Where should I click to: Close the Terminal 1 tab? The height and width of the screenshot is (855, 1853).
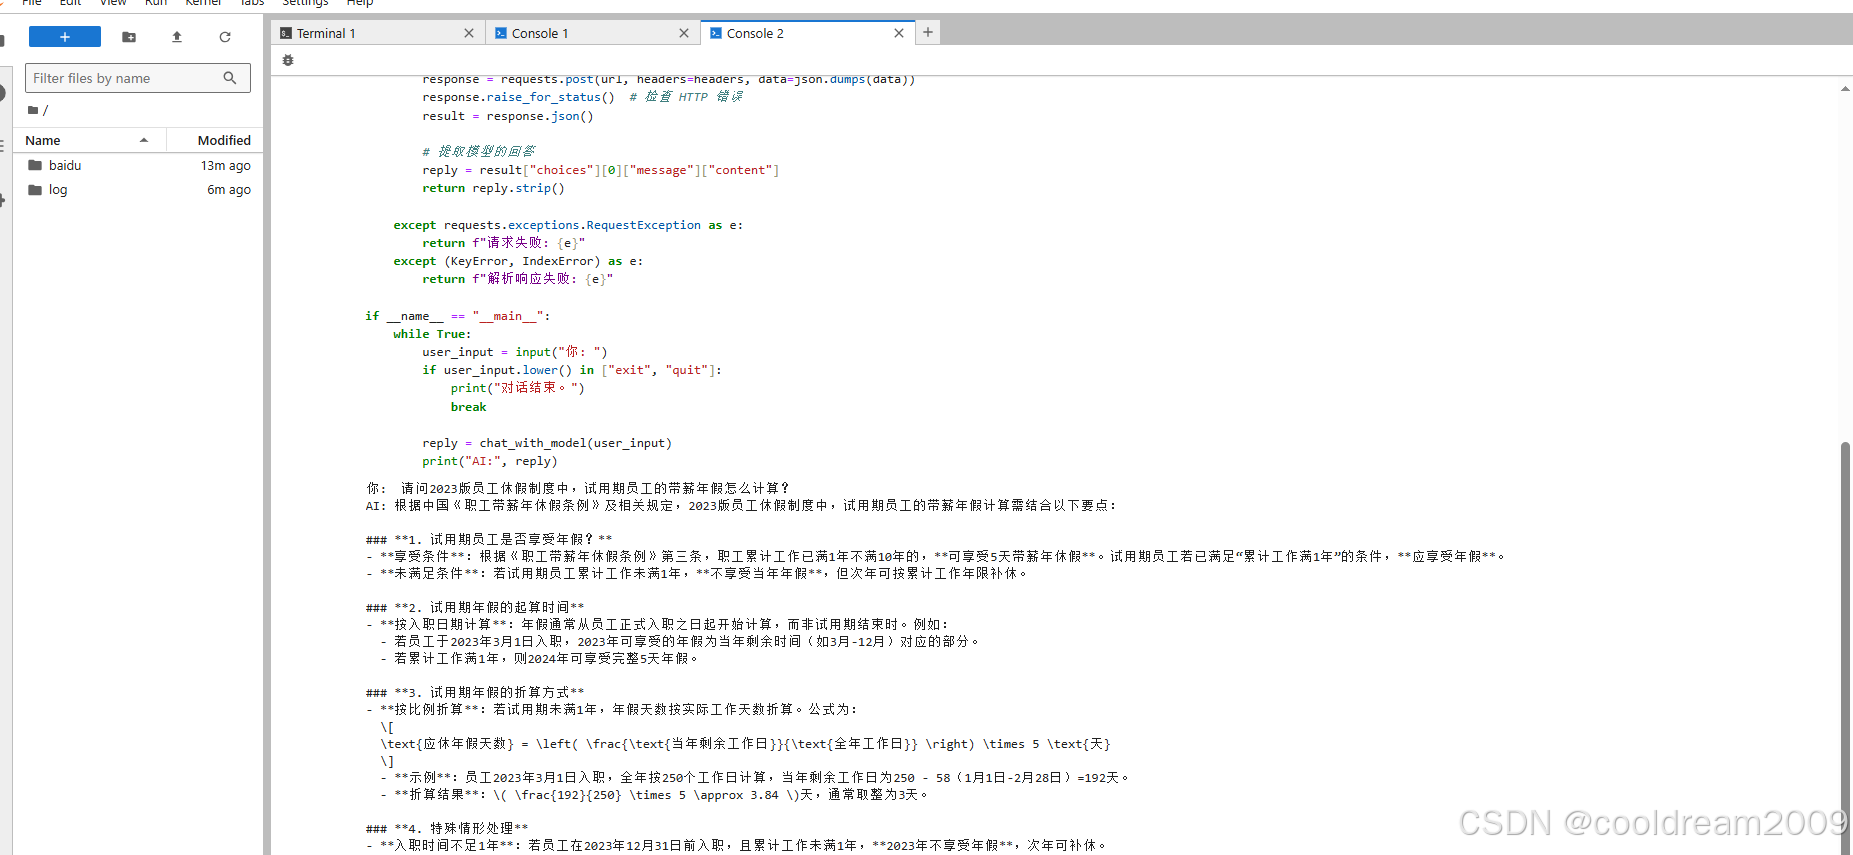469,33
